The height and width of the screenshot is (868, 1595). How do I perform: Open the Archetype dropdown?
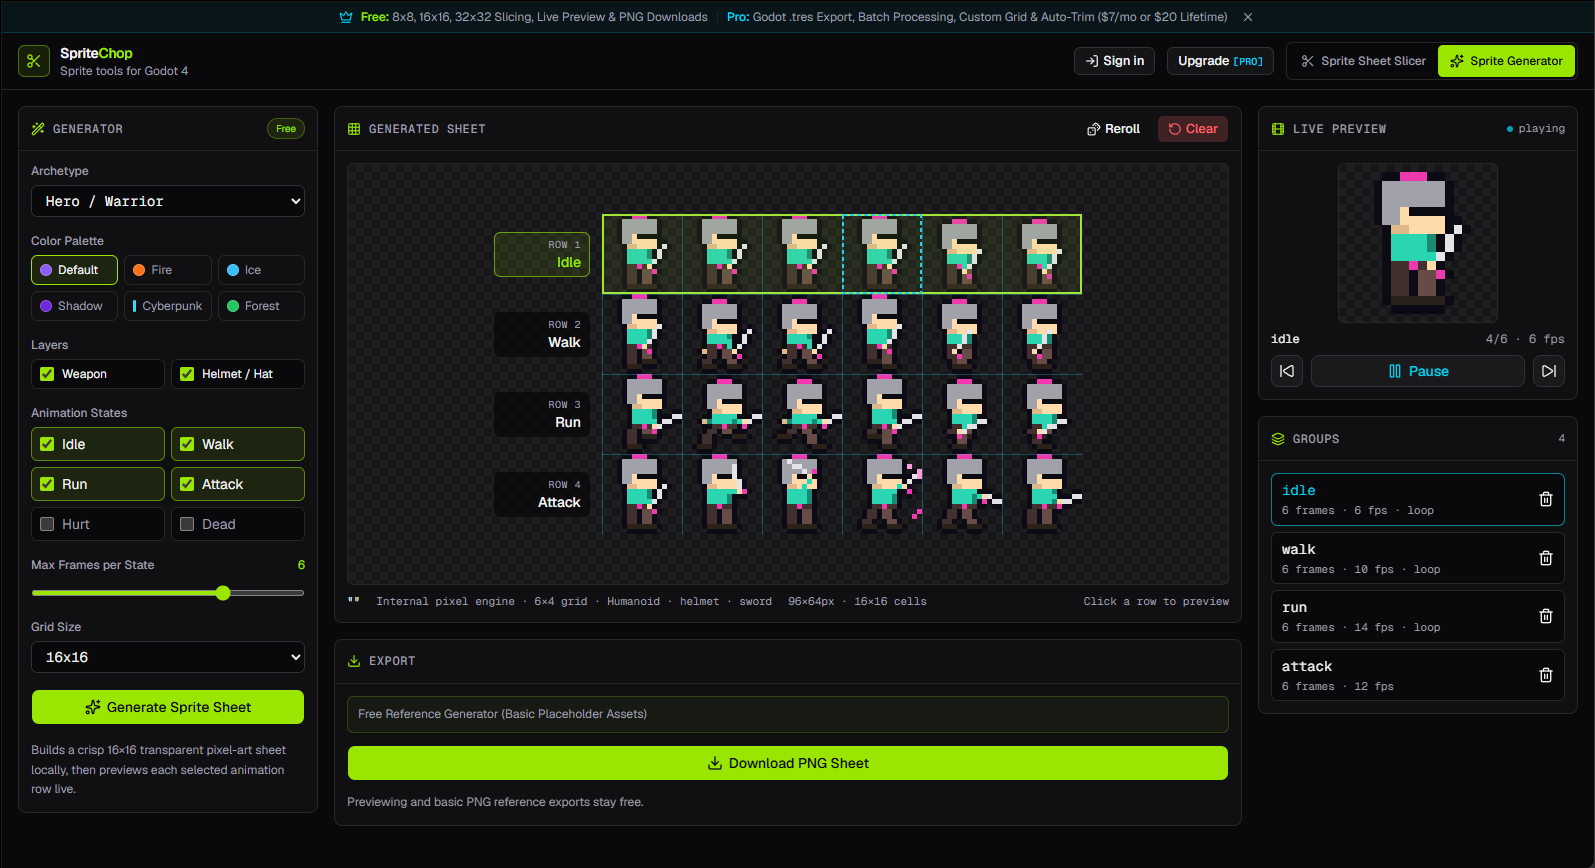tap(168, 201)
